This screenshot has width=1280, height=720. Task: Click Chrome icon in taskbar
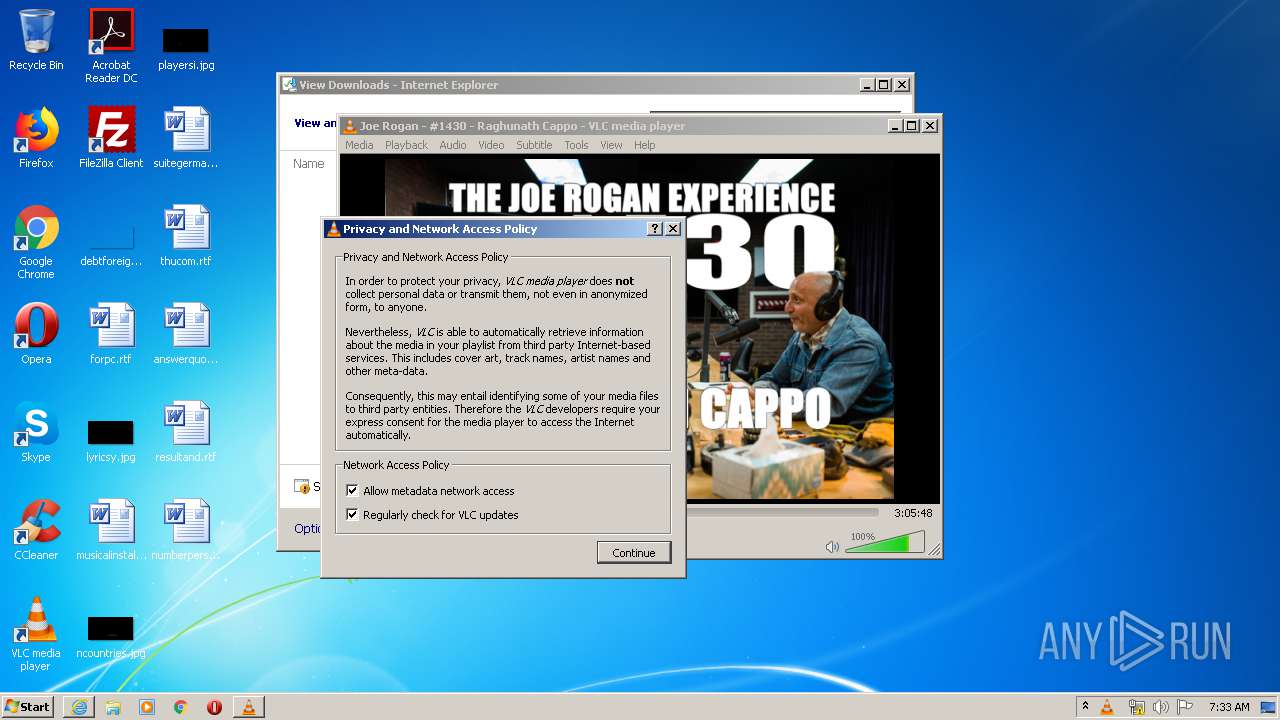[x=181, y=707]
